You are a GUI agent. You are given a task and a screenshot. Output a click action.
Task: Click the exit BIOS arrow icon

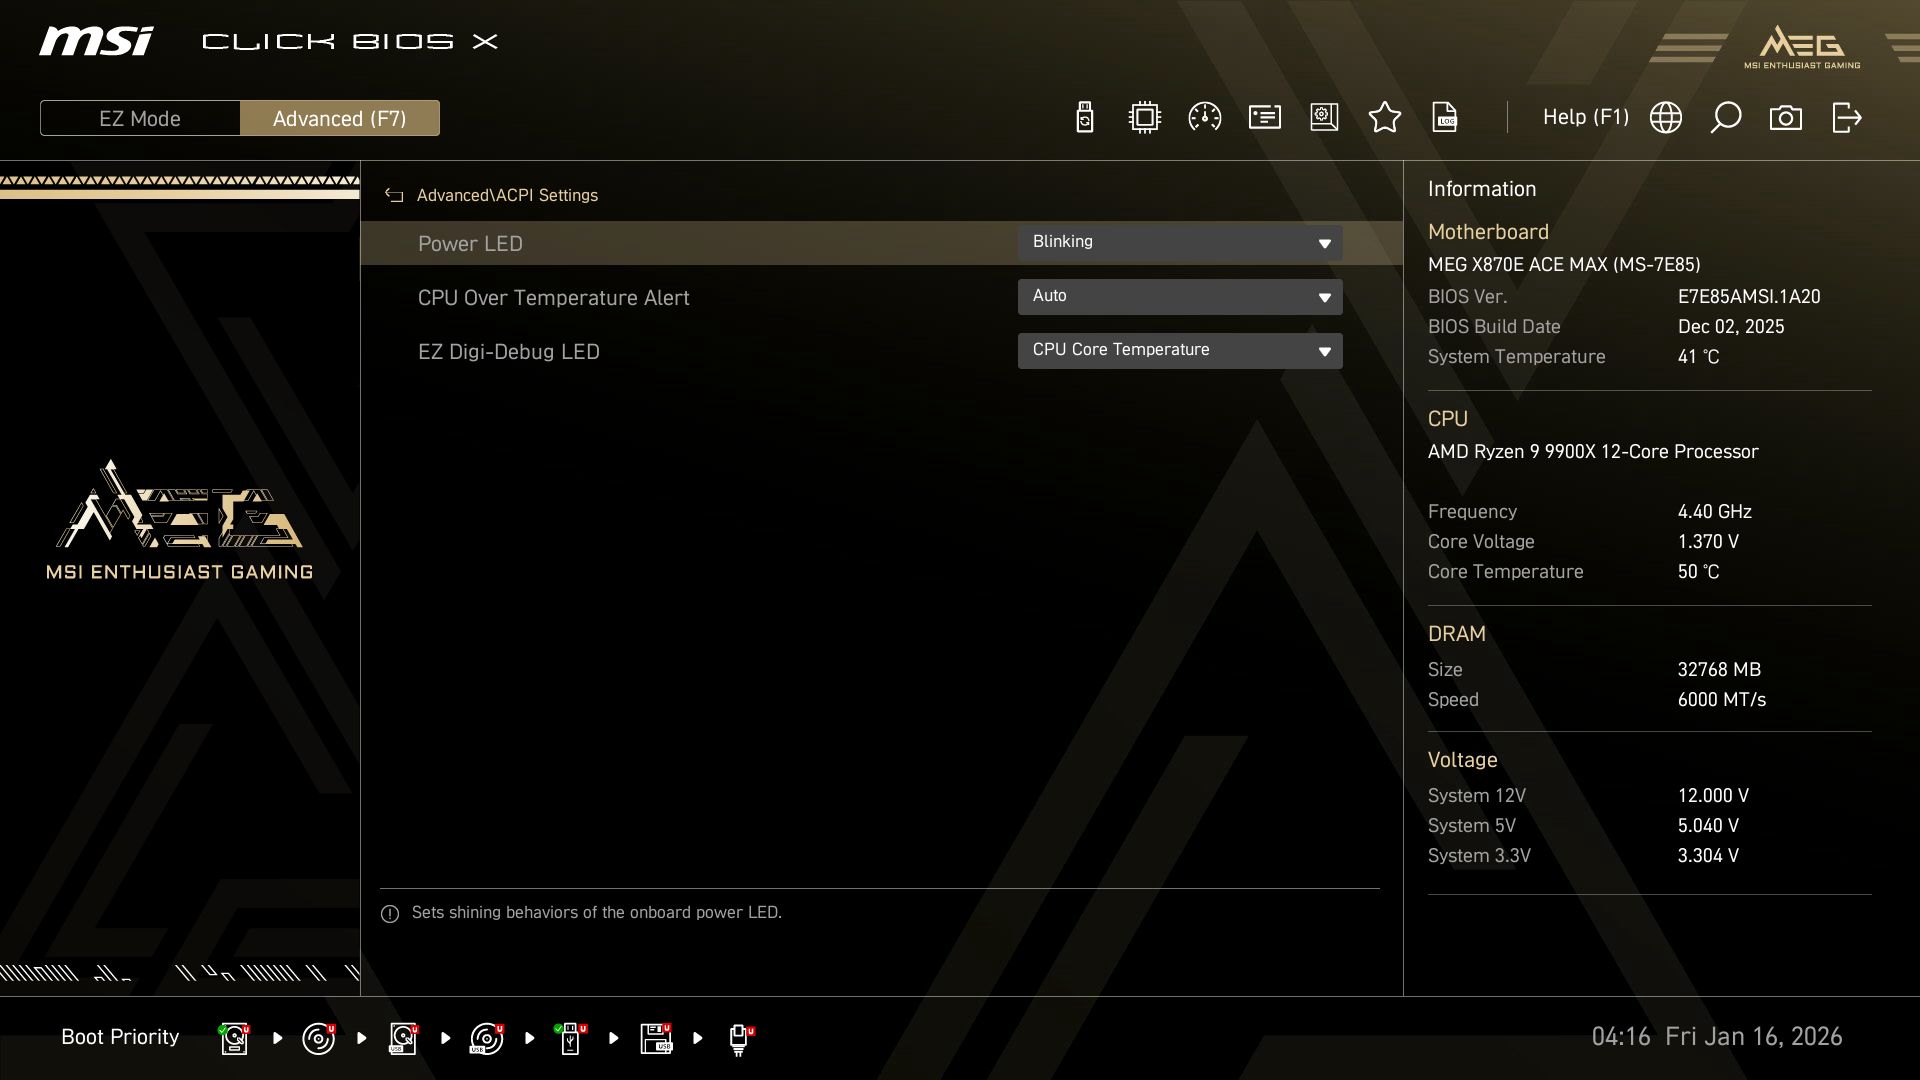coord(1845,117)
